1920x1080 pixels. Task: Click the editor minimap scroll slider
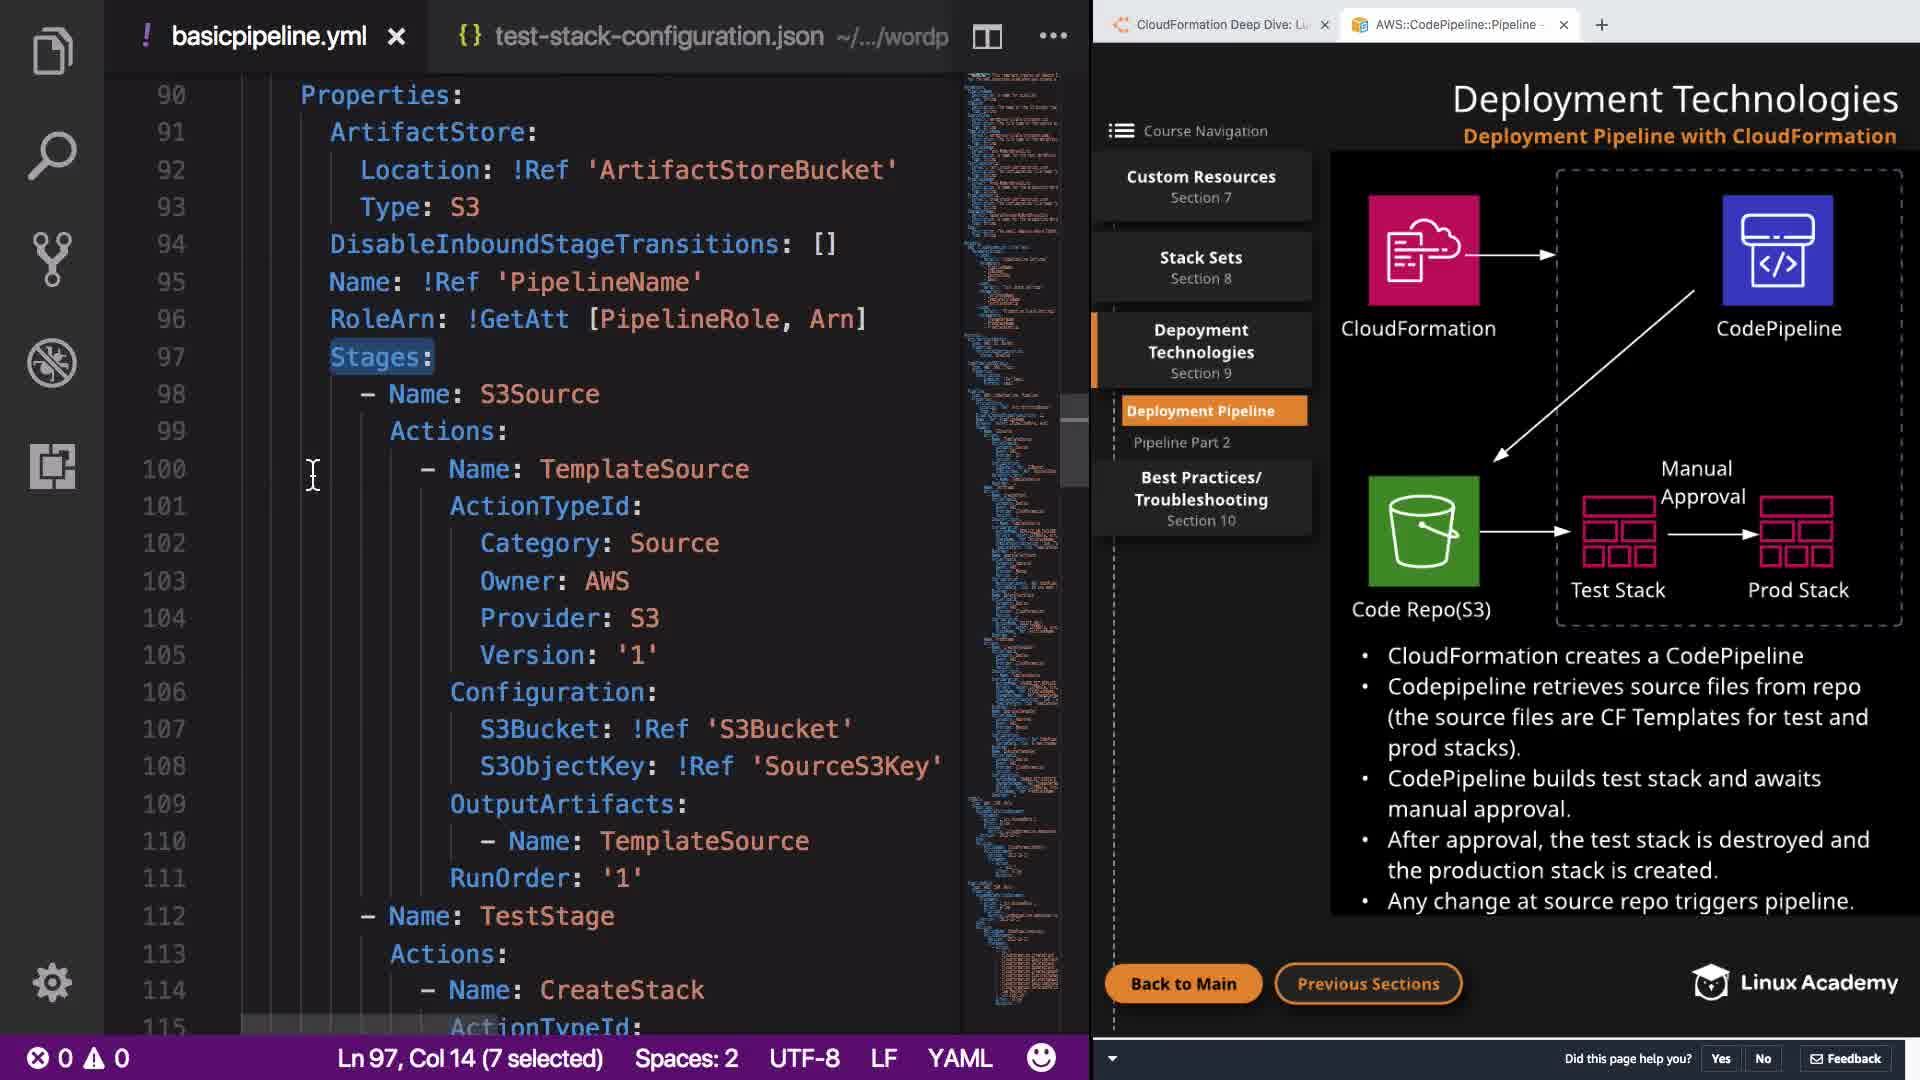(1074, 440)
